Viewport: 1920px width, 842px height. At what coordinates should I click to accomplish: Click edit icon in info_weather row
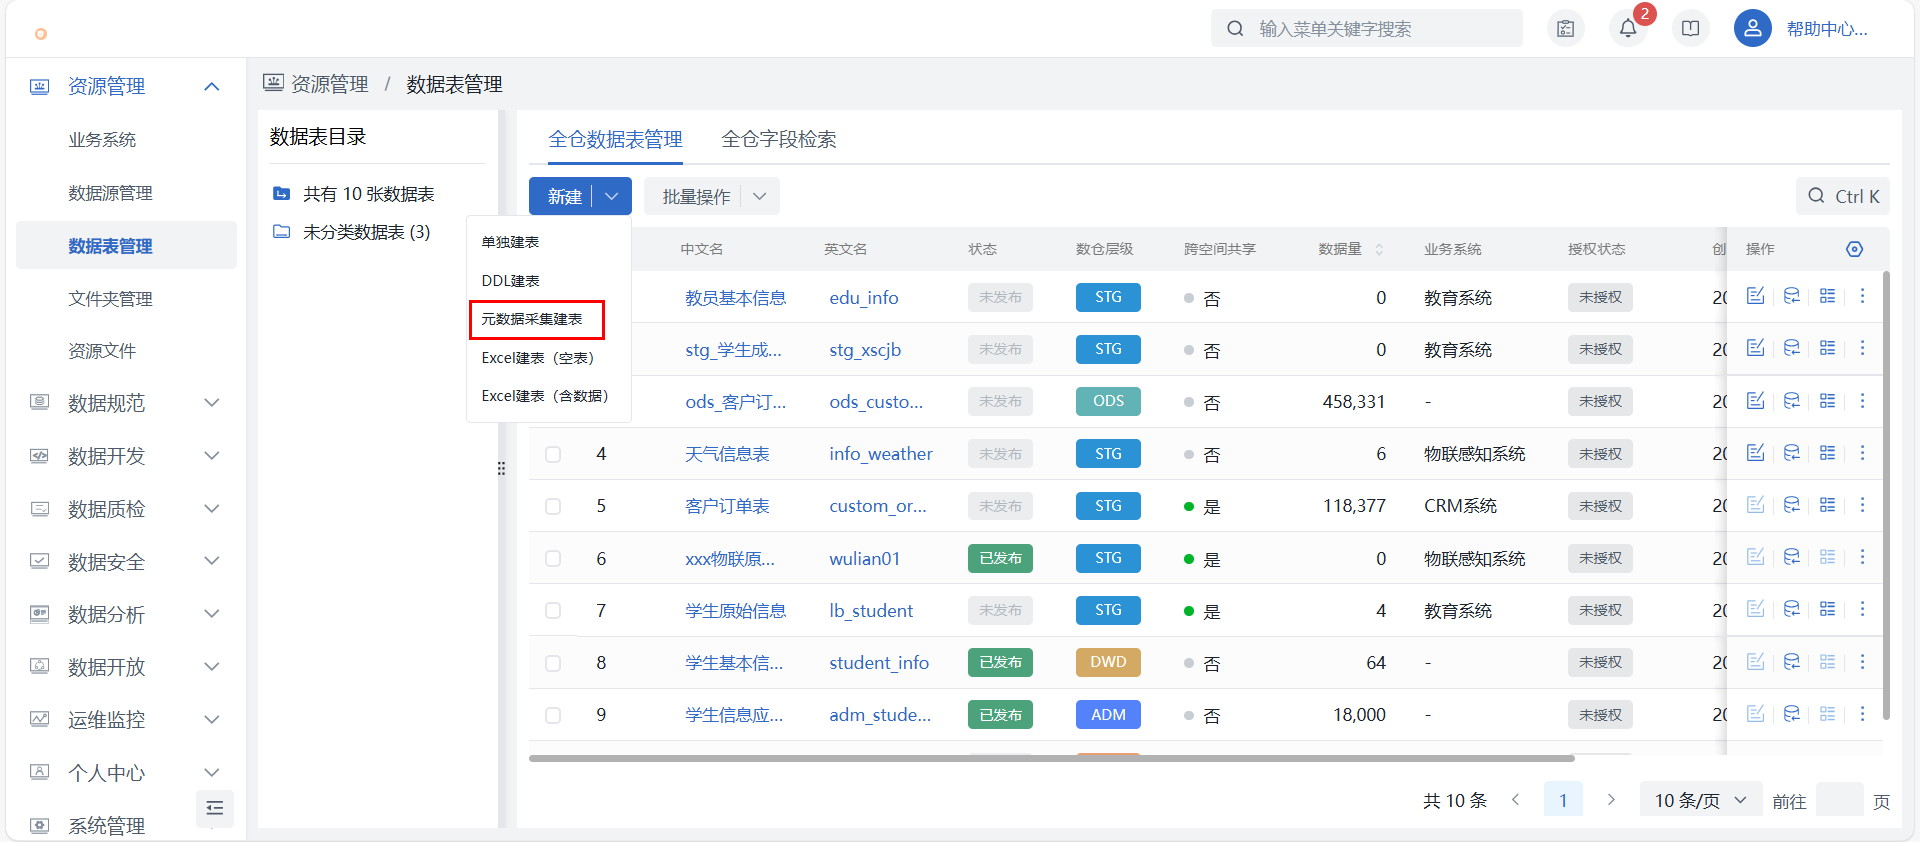(x=1755, y=453)
